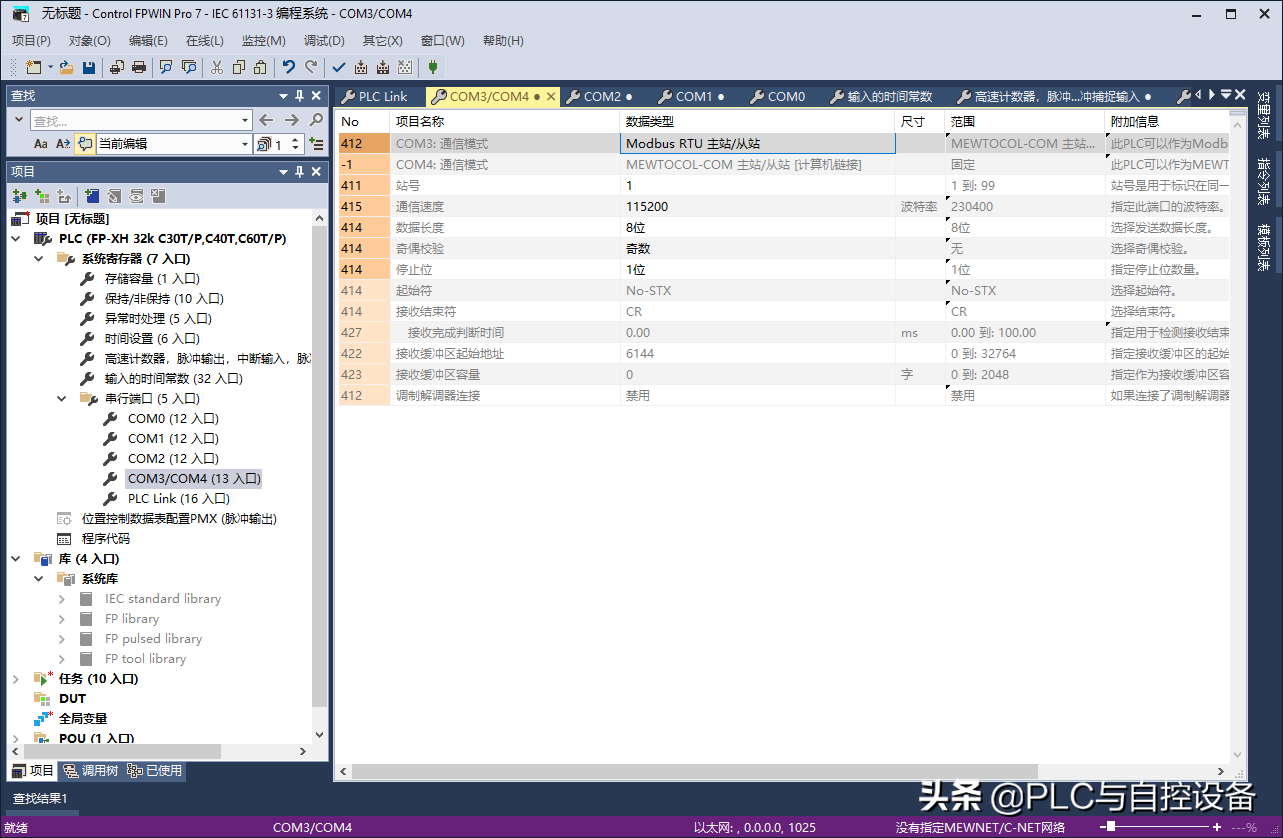Click the Undo arrow icon
The image size is (1283, 838).
(288, 67)
